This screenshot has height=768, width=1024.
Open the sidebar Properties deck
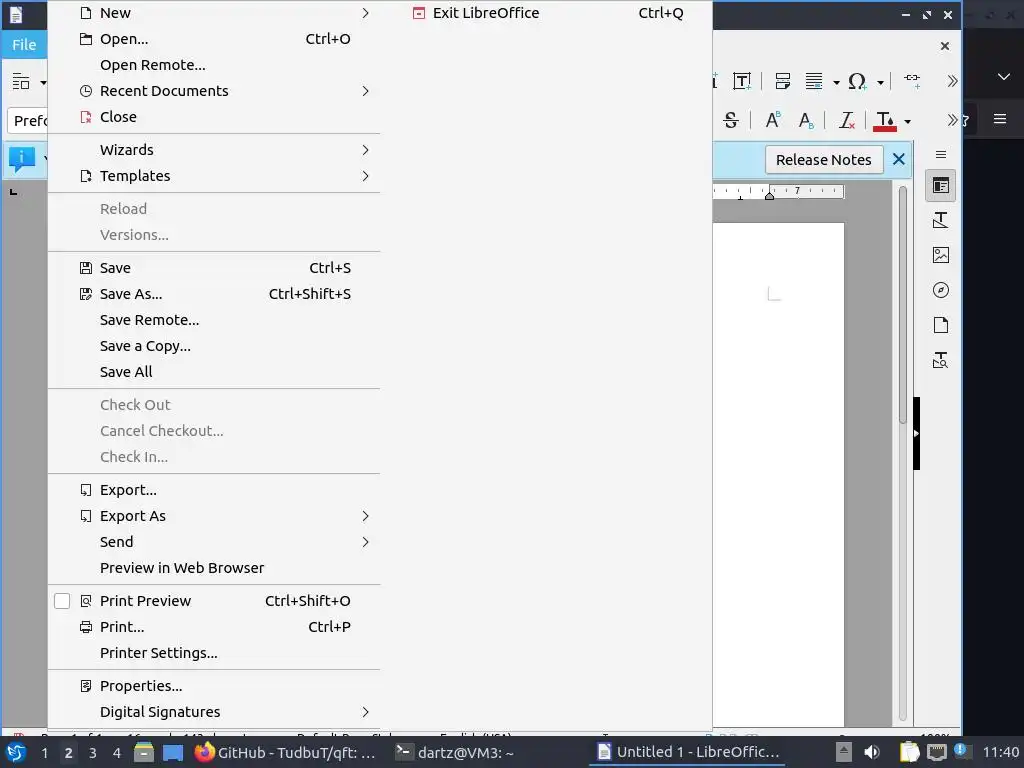pos(940,186)
